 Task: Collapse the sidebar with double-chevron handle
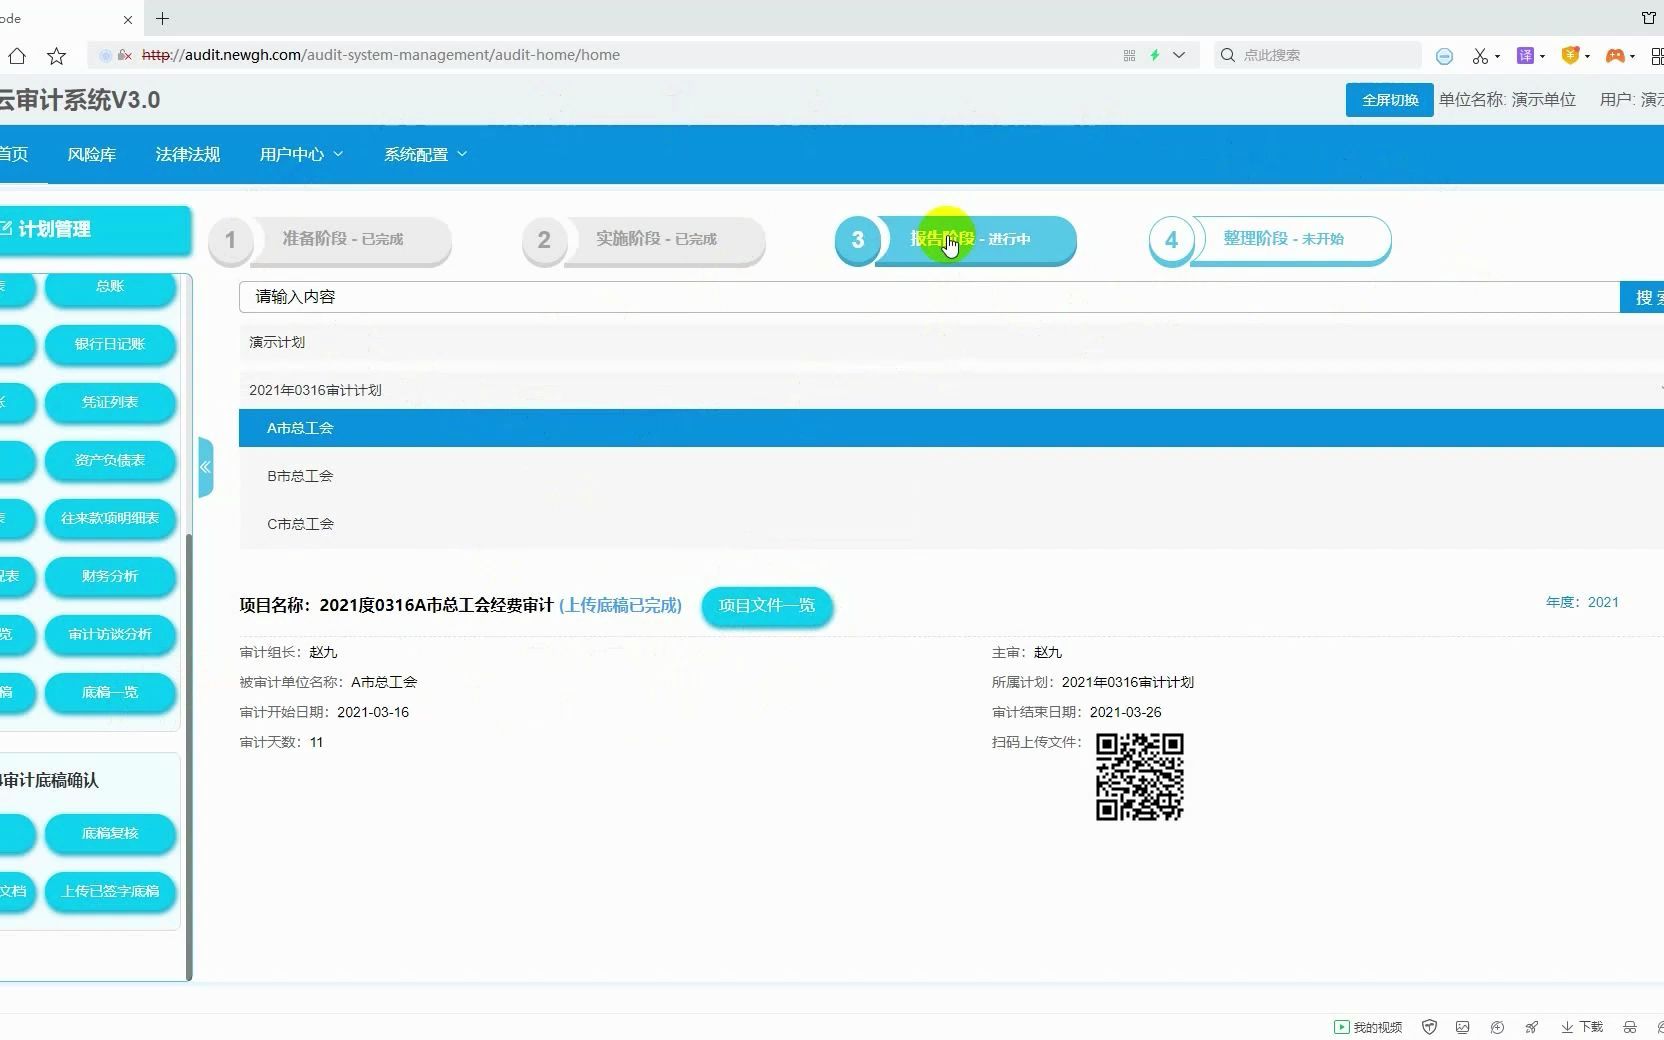(206, 467)
